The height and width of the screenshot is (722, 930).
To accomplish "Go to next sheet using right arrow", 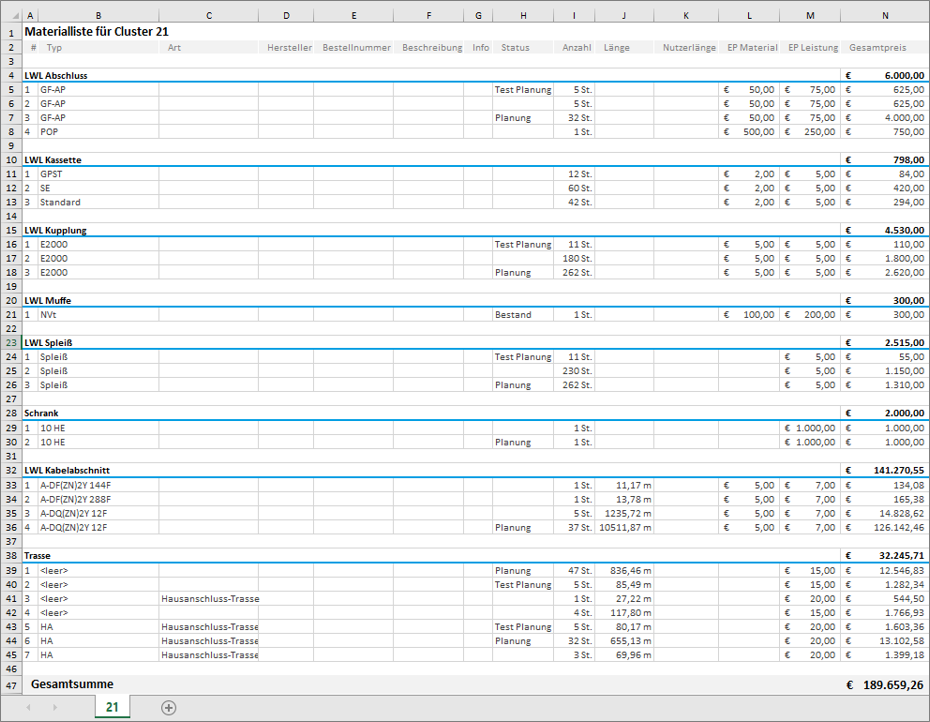I will pyautogui.click(x=55, y=707).
